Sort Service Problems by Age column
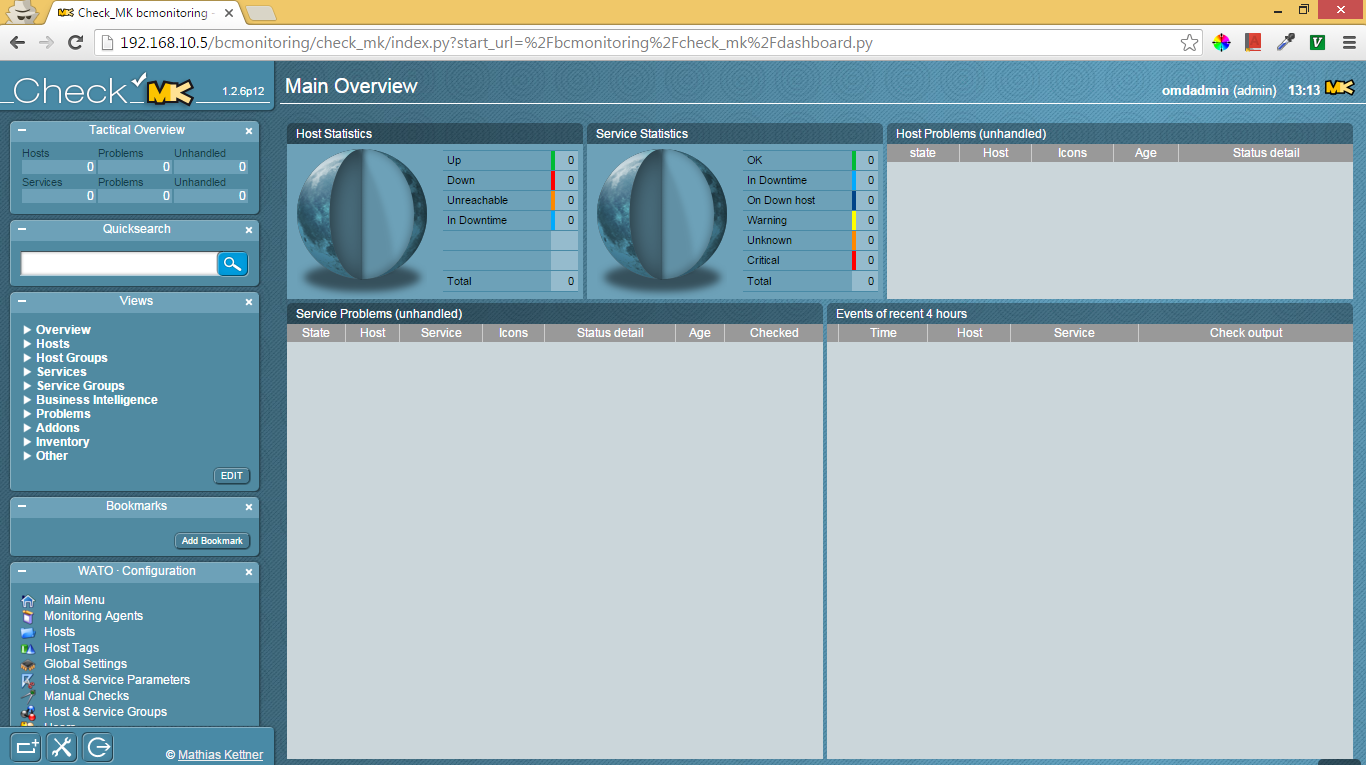 (x=700, y=333)
